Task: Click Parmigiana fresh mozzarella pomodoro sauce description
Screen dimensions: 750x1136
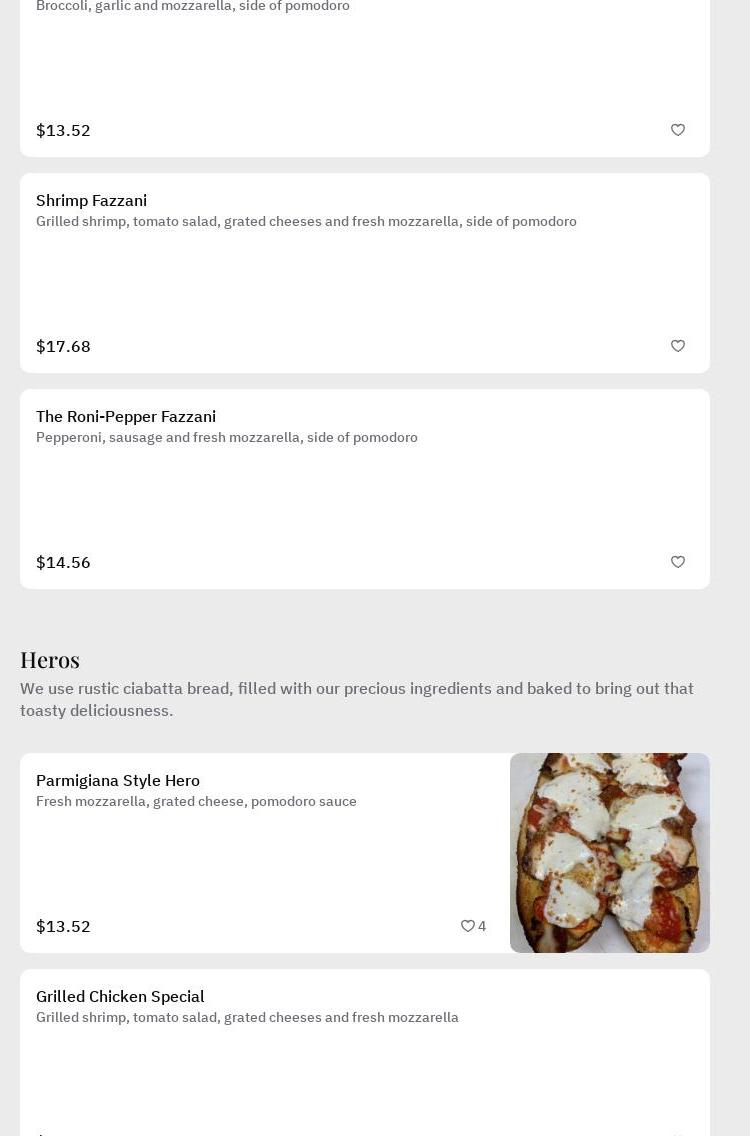Action: coord(196,801)
